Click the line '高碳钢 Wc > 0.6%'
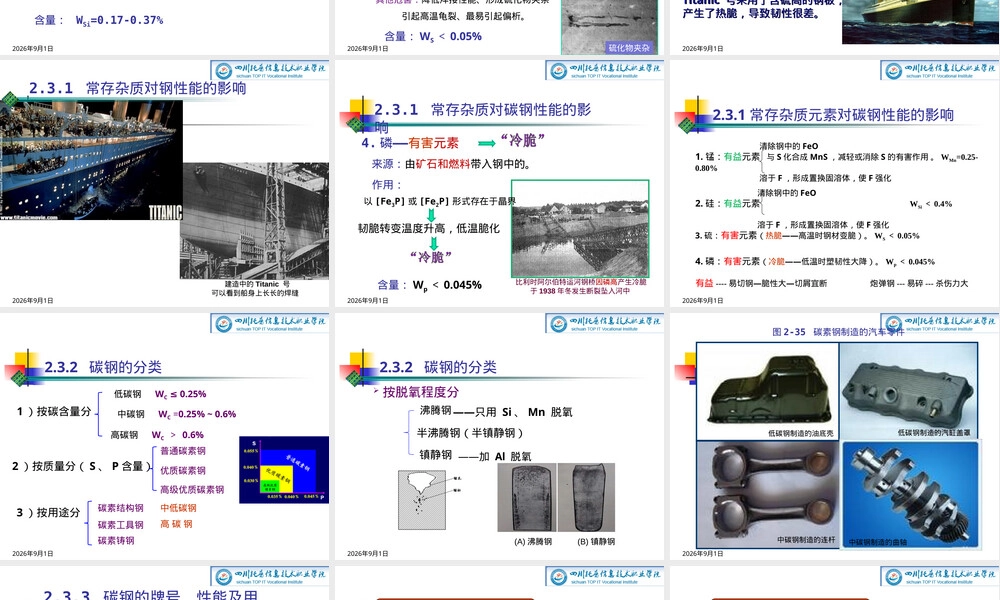The width and height of the screenshot is (1000, 600). [157, 435]
